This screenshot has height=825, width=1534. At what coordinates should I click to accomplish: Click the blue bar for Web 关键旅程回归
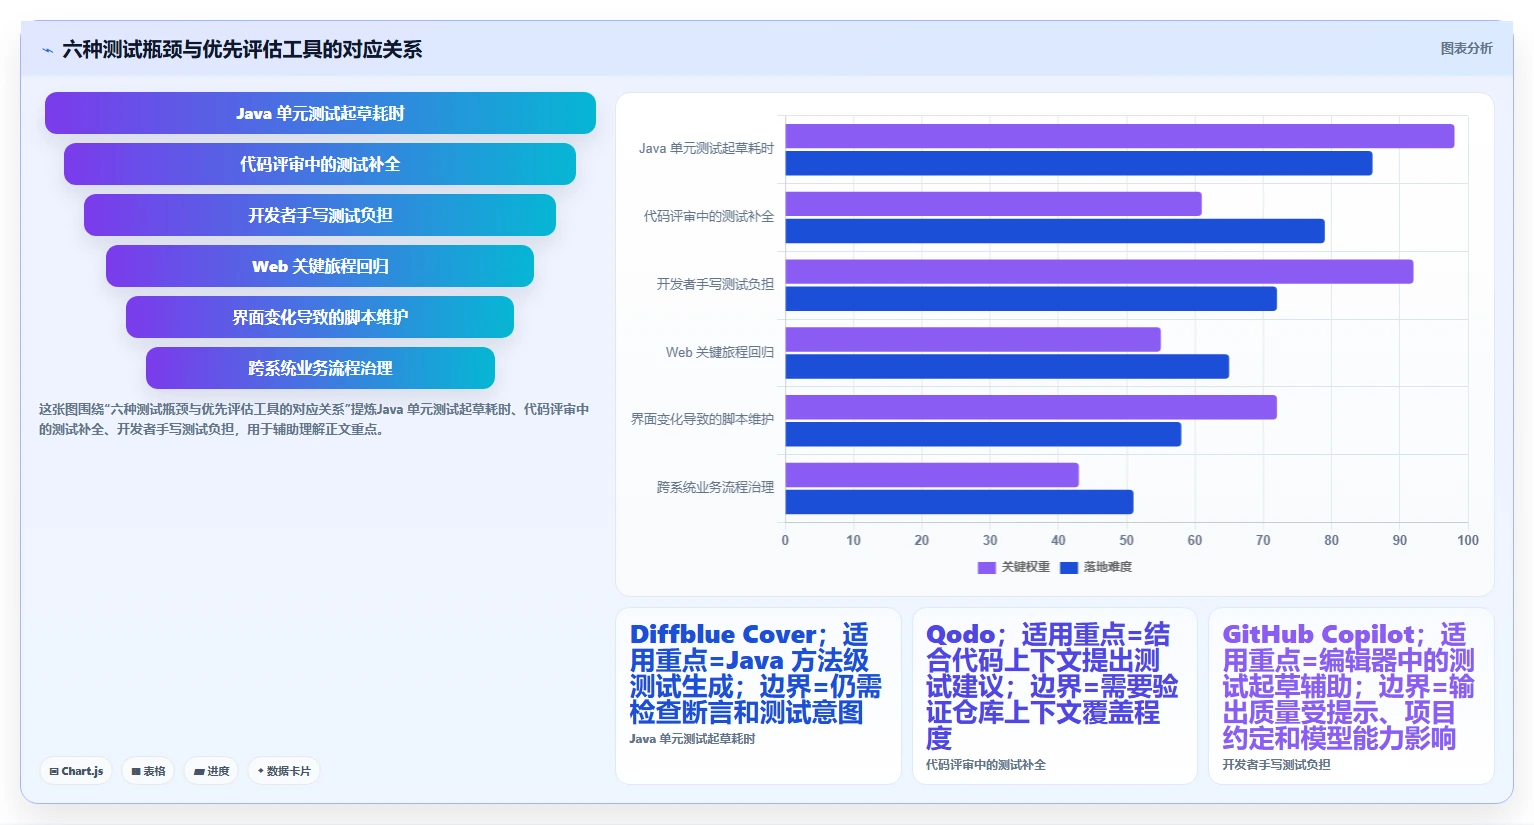click(1007, 367)
